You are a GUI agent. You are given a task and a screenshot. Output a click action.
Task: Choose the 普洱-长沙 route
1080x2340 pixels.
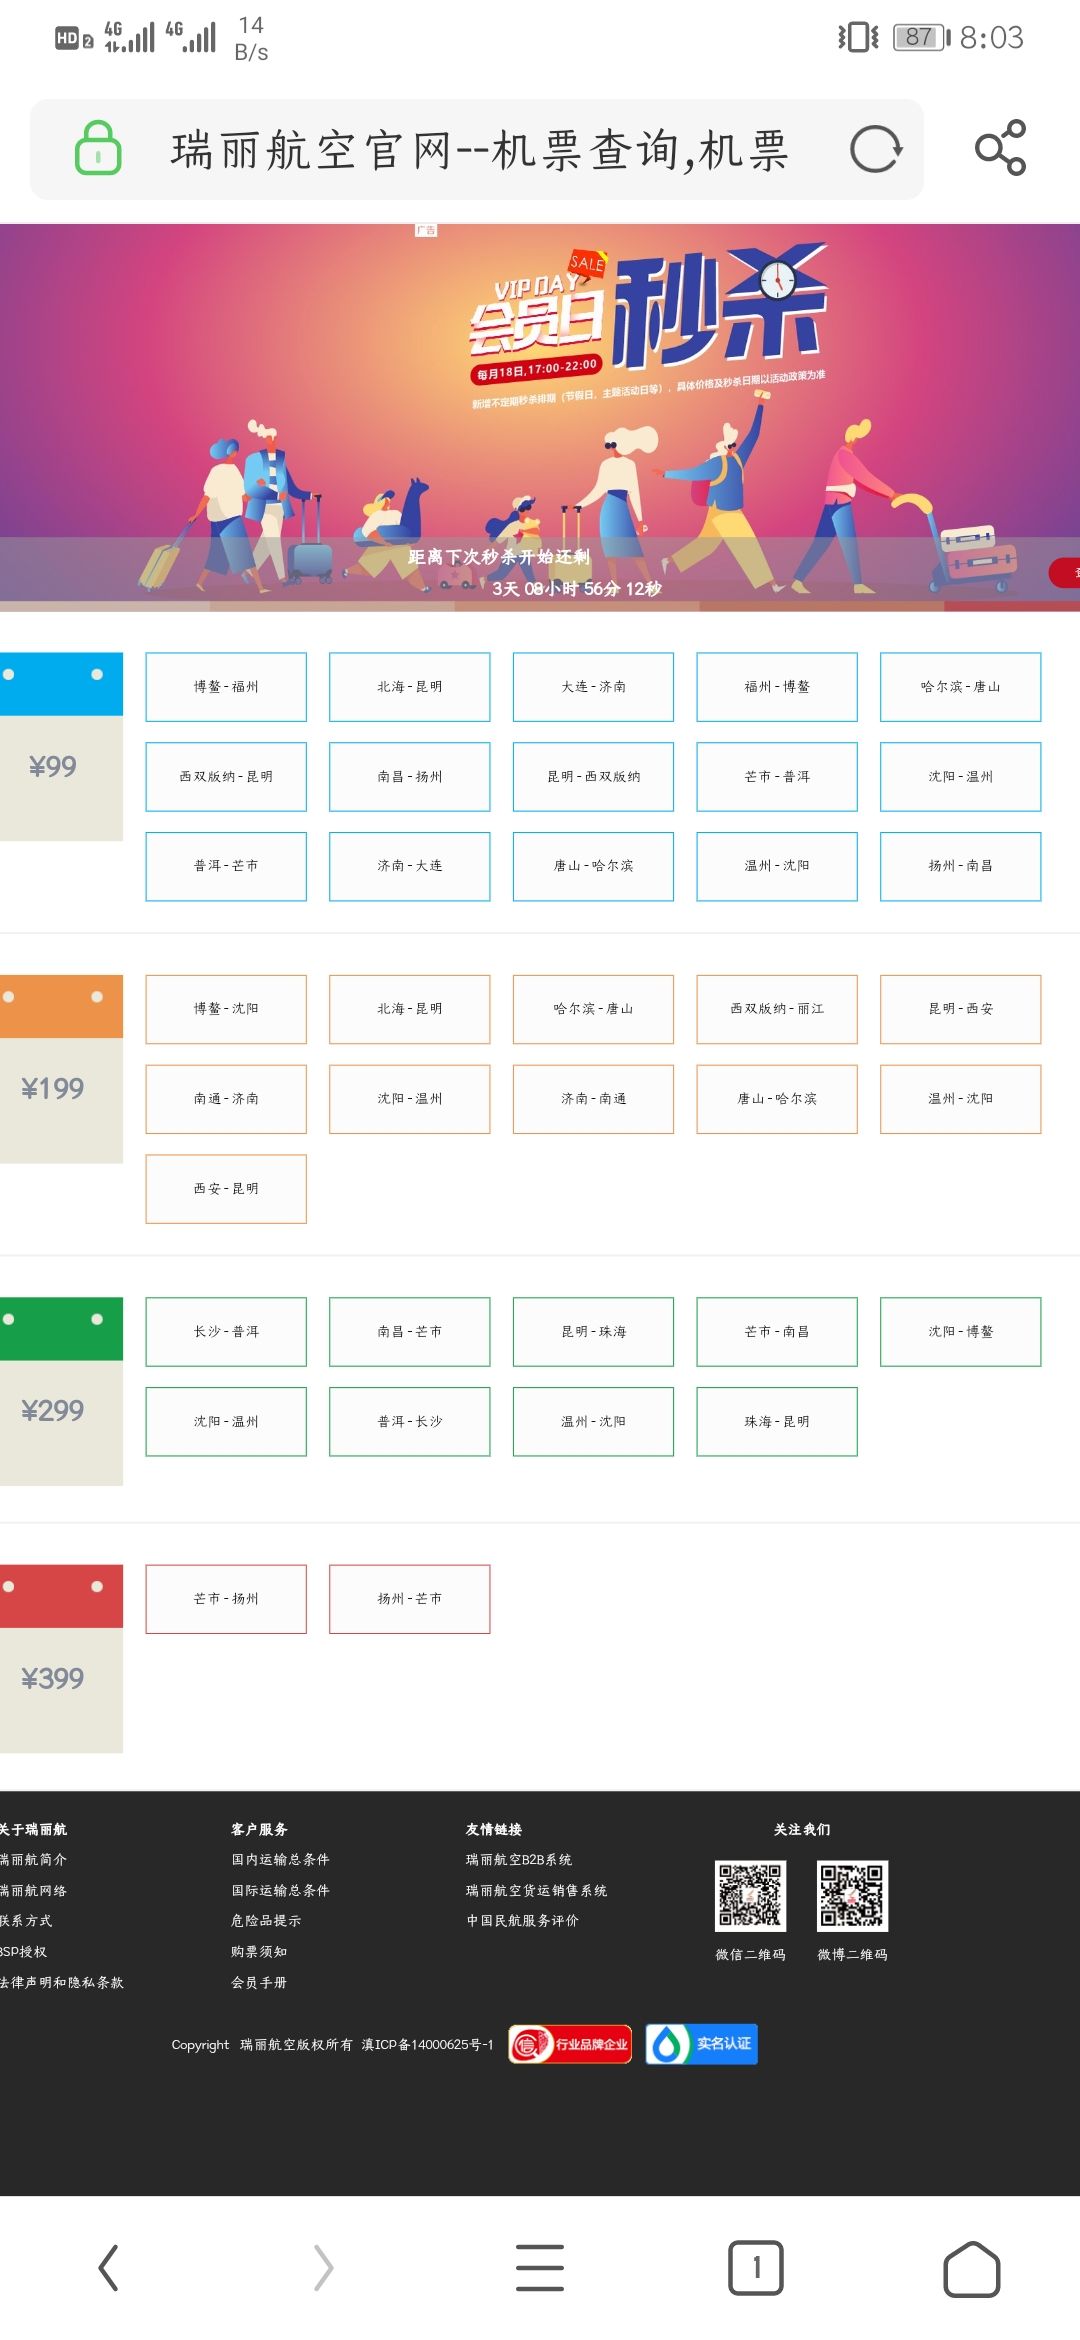[410, 1421]
